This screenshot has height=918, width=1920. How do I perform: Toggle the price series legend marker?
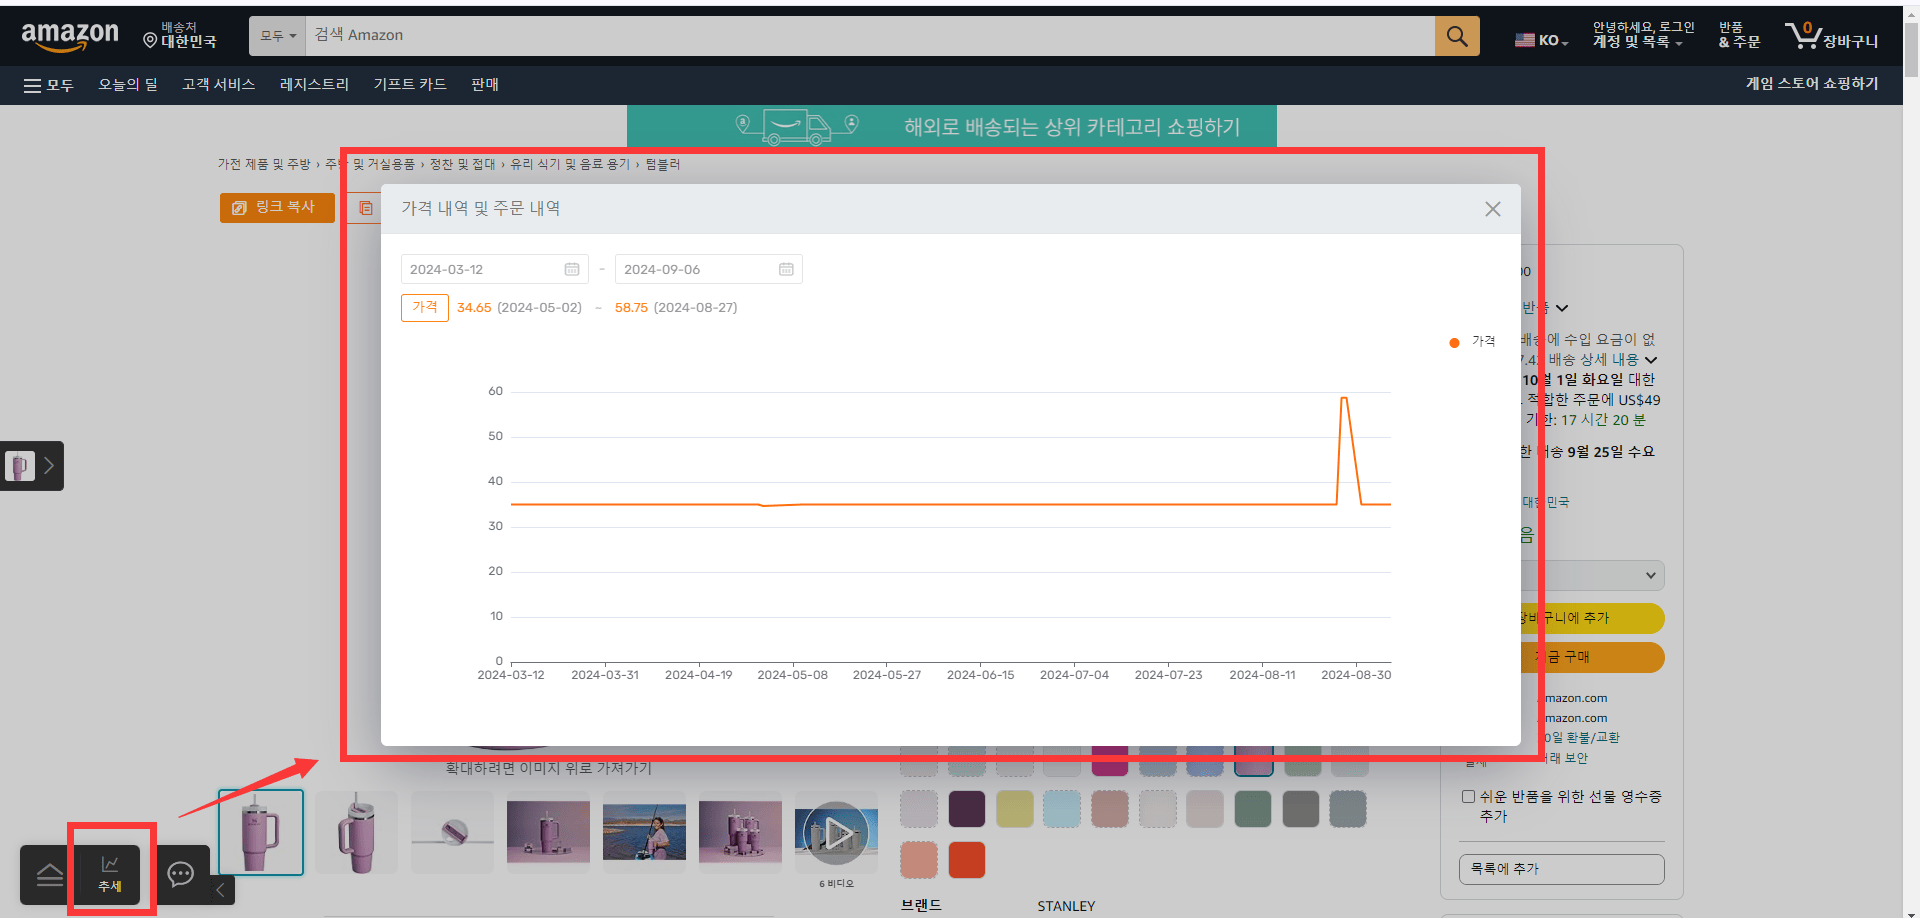tap(1454, 342)
